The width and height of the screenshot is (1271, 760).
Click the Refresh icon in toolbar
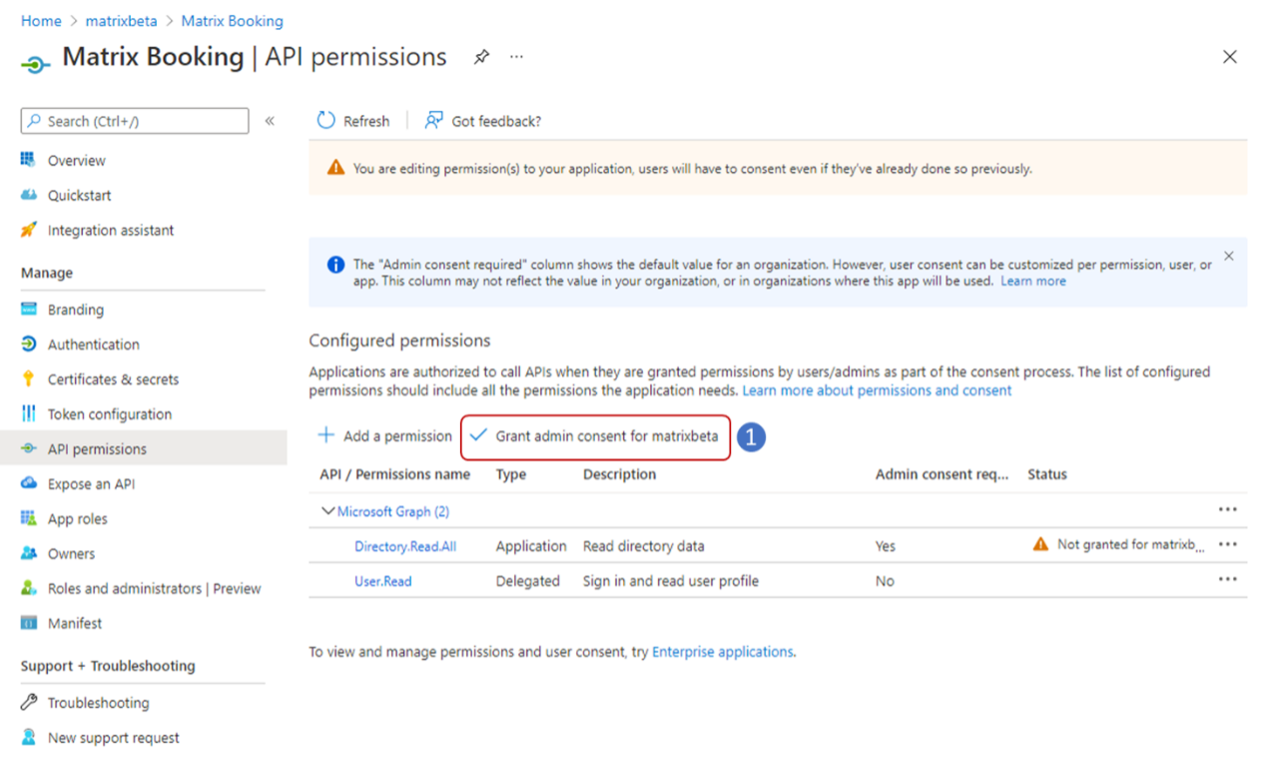(x=326, y=121)
